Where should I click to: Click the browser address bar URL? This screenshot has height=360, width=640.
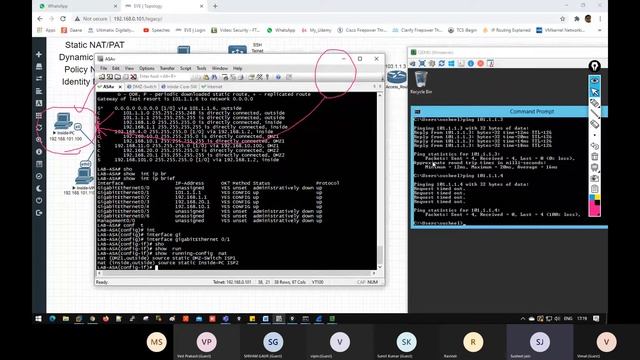(138, 19)
